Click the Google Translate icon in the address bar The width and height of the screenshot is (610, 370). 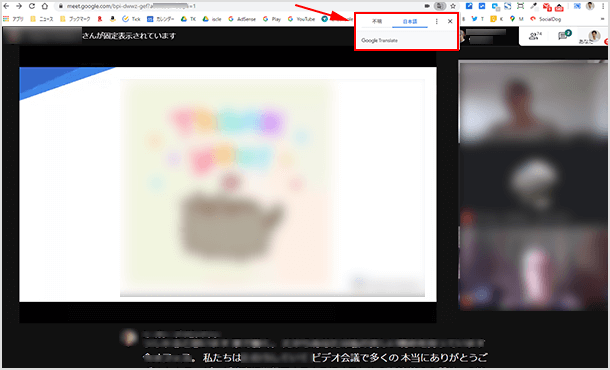pyautogui.click(x=440, y=6)
